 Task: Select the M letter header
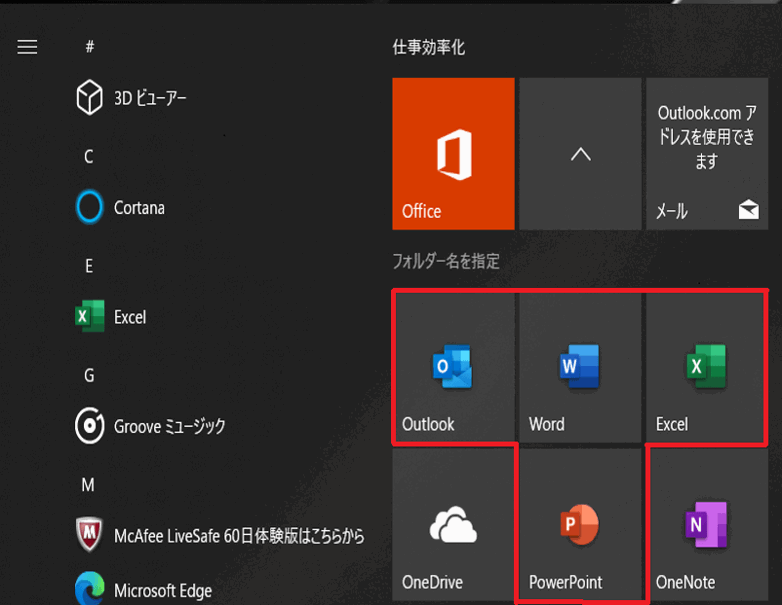click(88, 485)
